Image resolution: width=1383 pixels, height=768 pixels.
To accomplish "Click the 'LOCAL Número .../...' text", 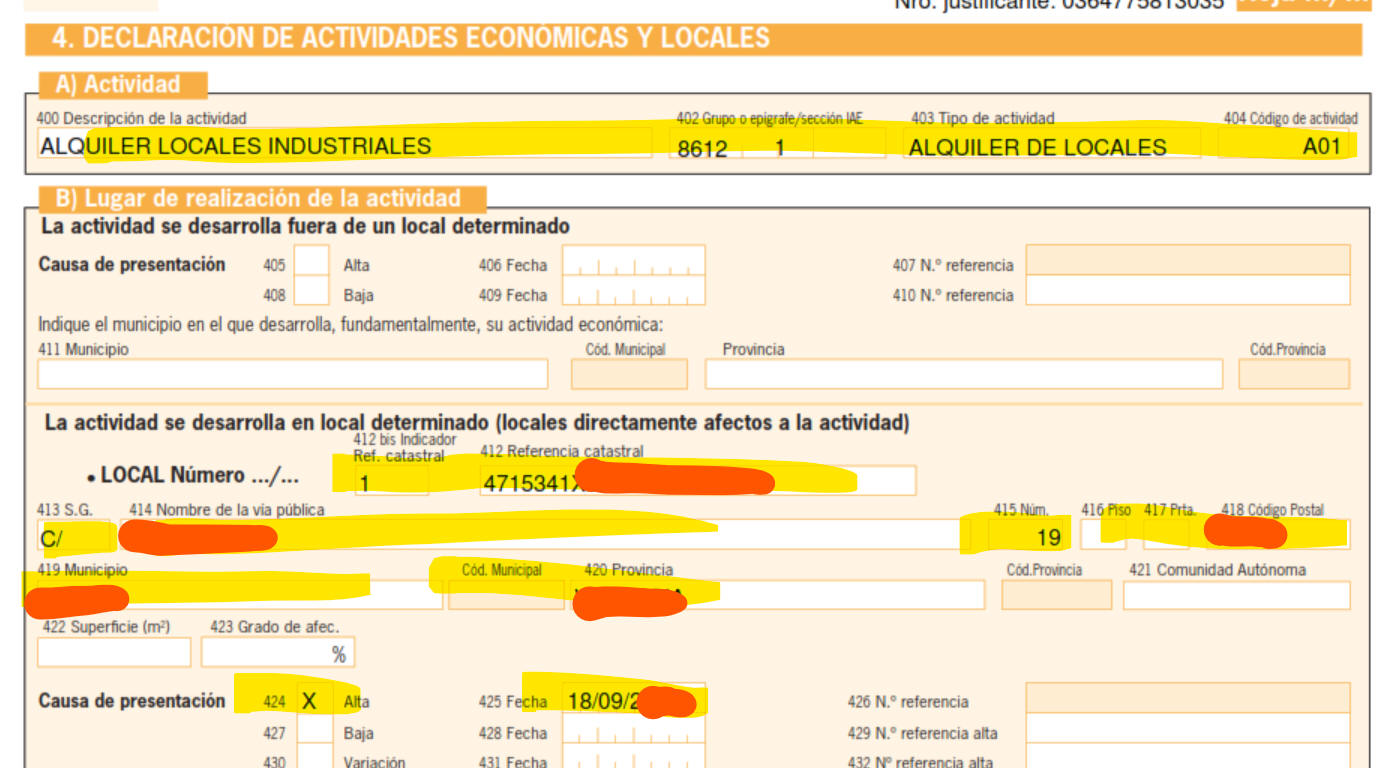I will pos(200,475).
